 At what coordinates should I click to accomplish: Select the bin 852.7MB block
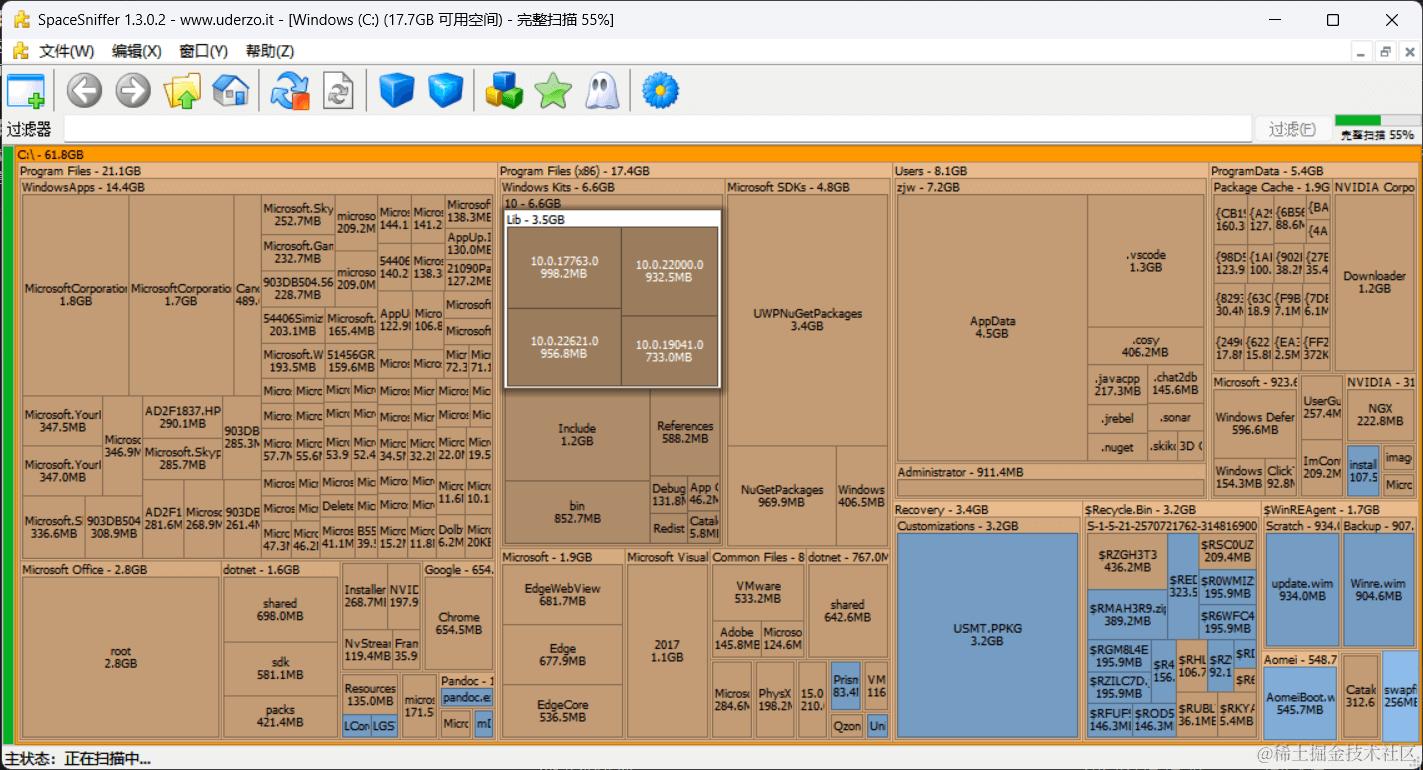point(576,512)
